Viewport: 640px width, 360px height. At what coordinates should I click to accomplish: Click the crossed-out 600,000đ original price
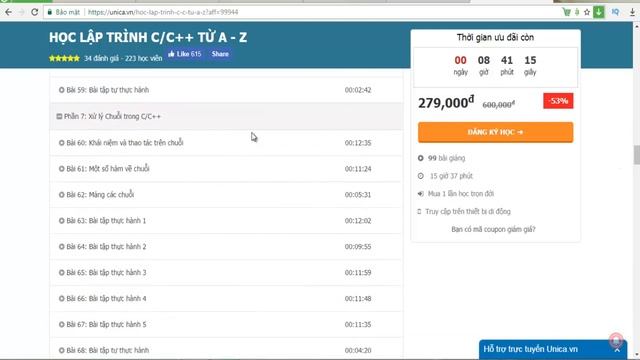[498, 104]
